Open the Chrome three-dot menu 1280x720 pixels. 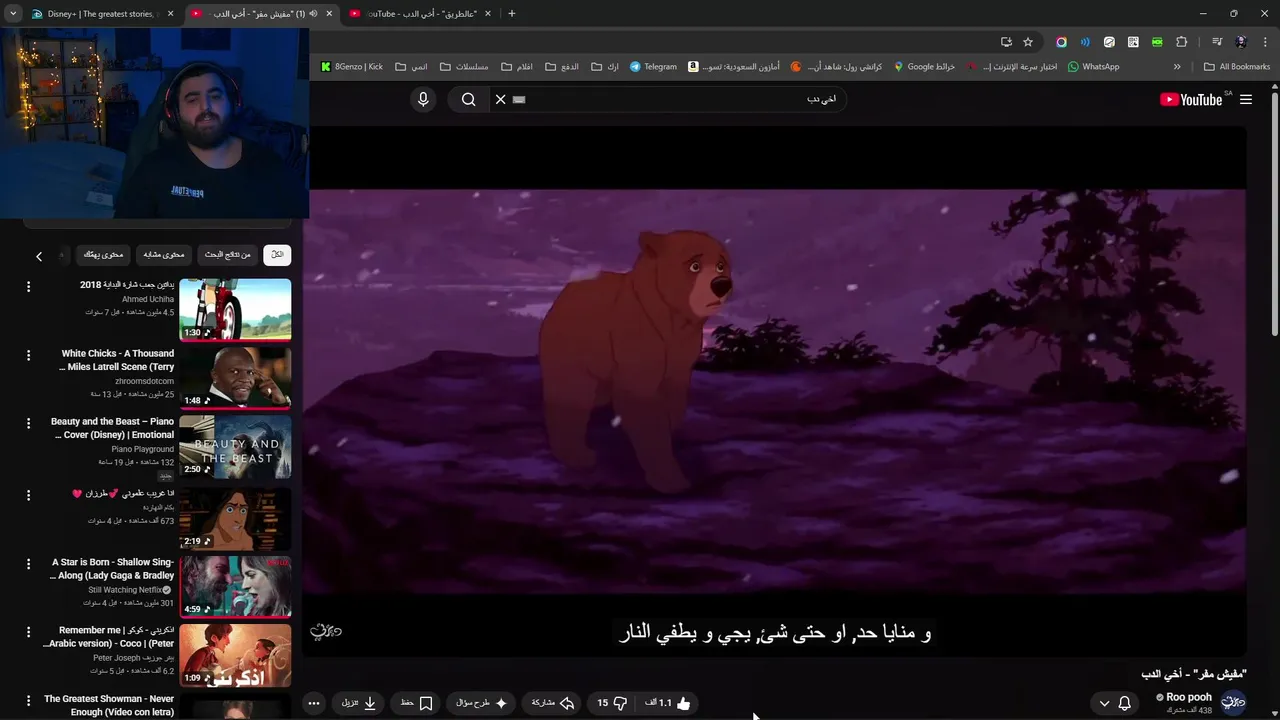[1265, 42]
